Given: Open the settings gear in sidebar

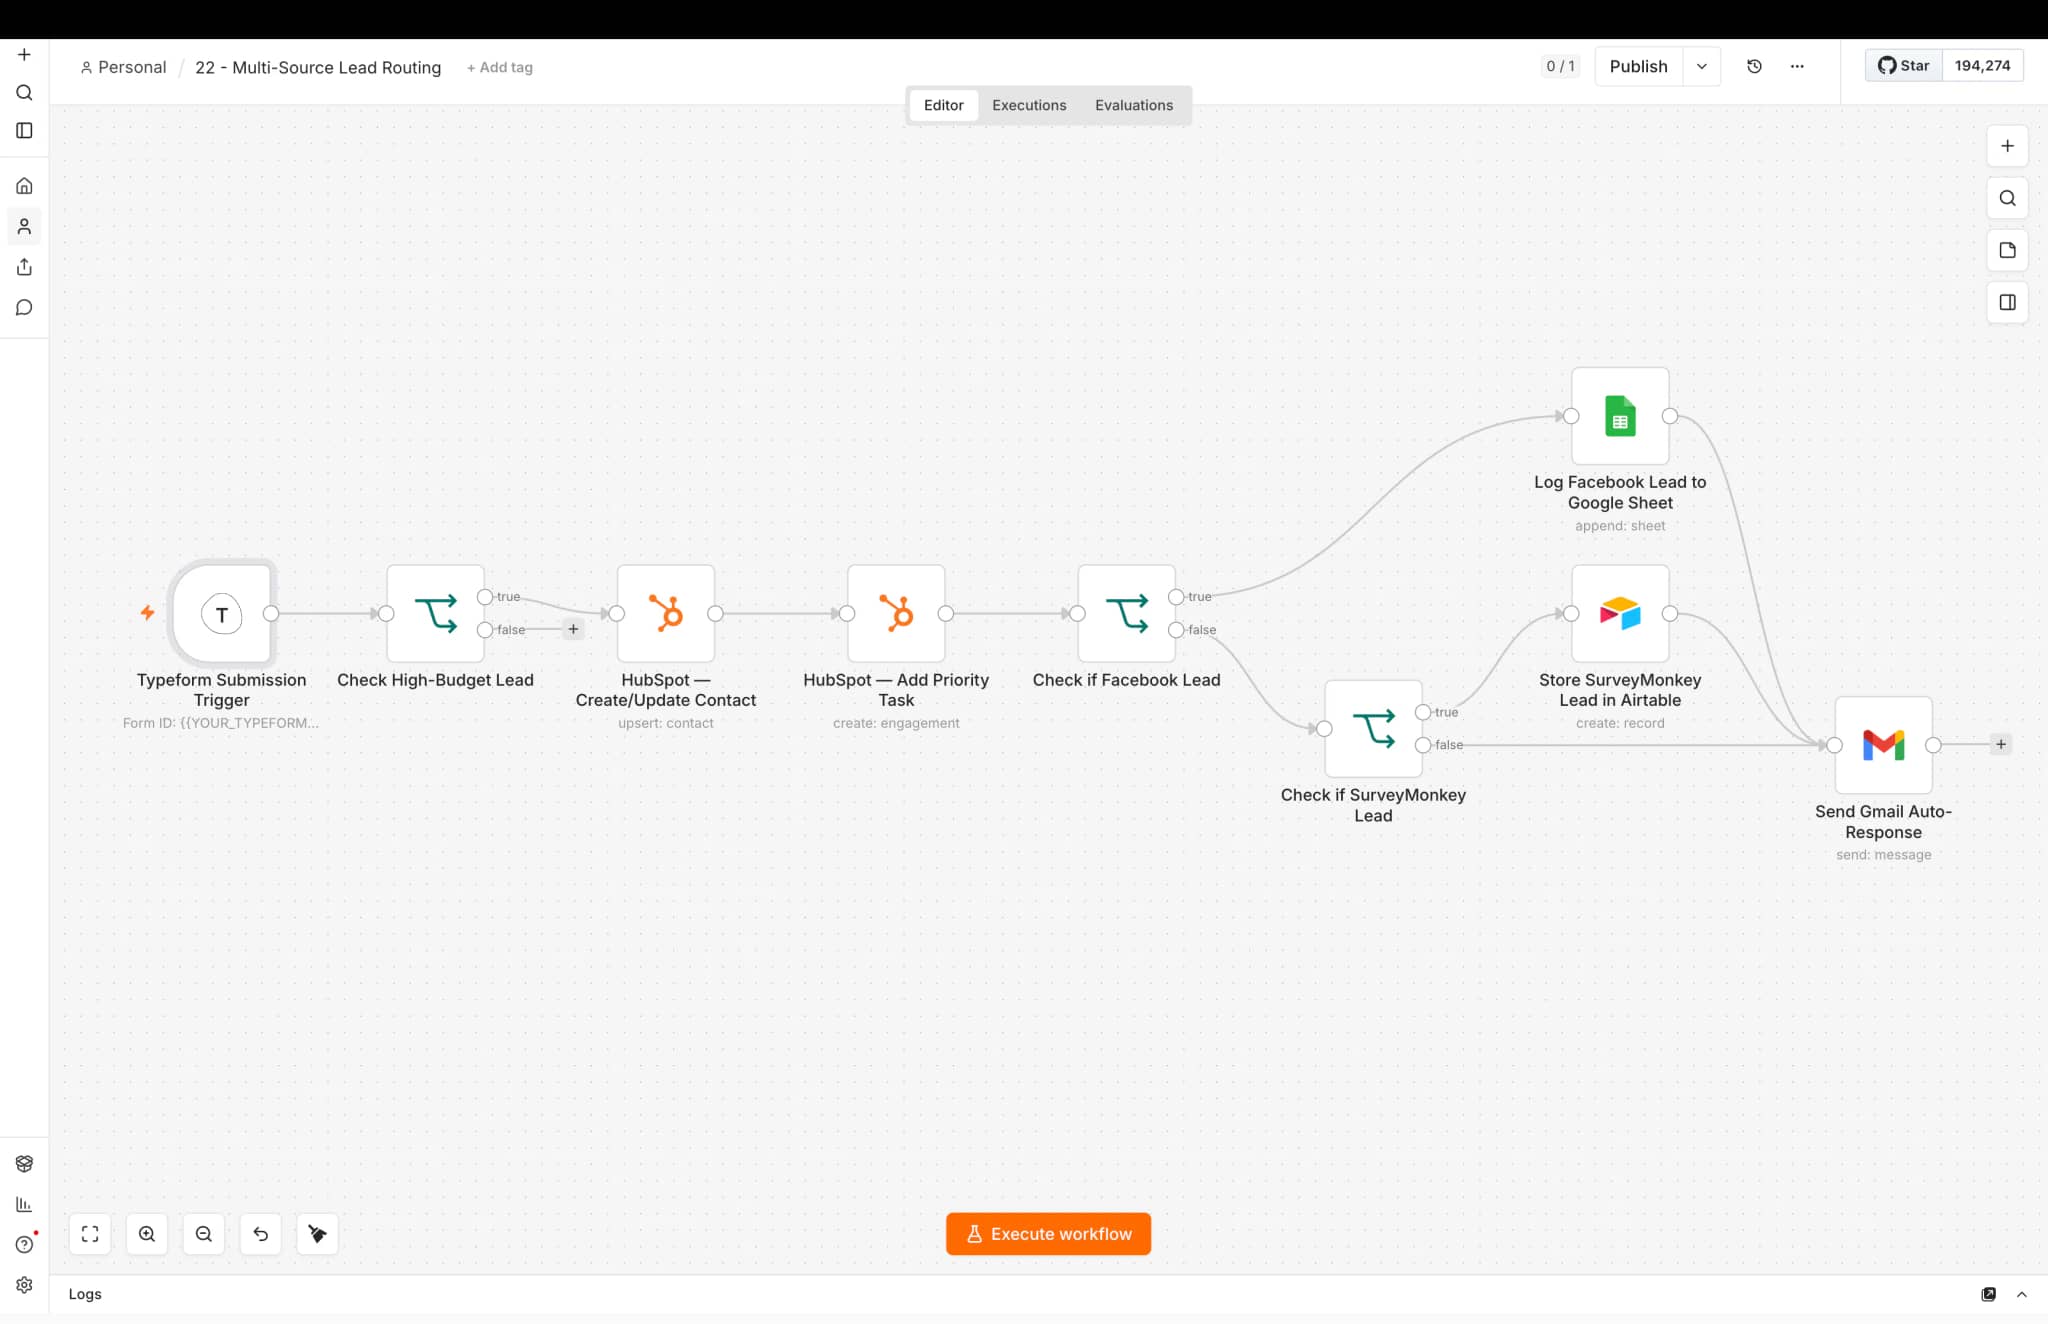Looking at the screenshot, I should (x=24, y=1285).
